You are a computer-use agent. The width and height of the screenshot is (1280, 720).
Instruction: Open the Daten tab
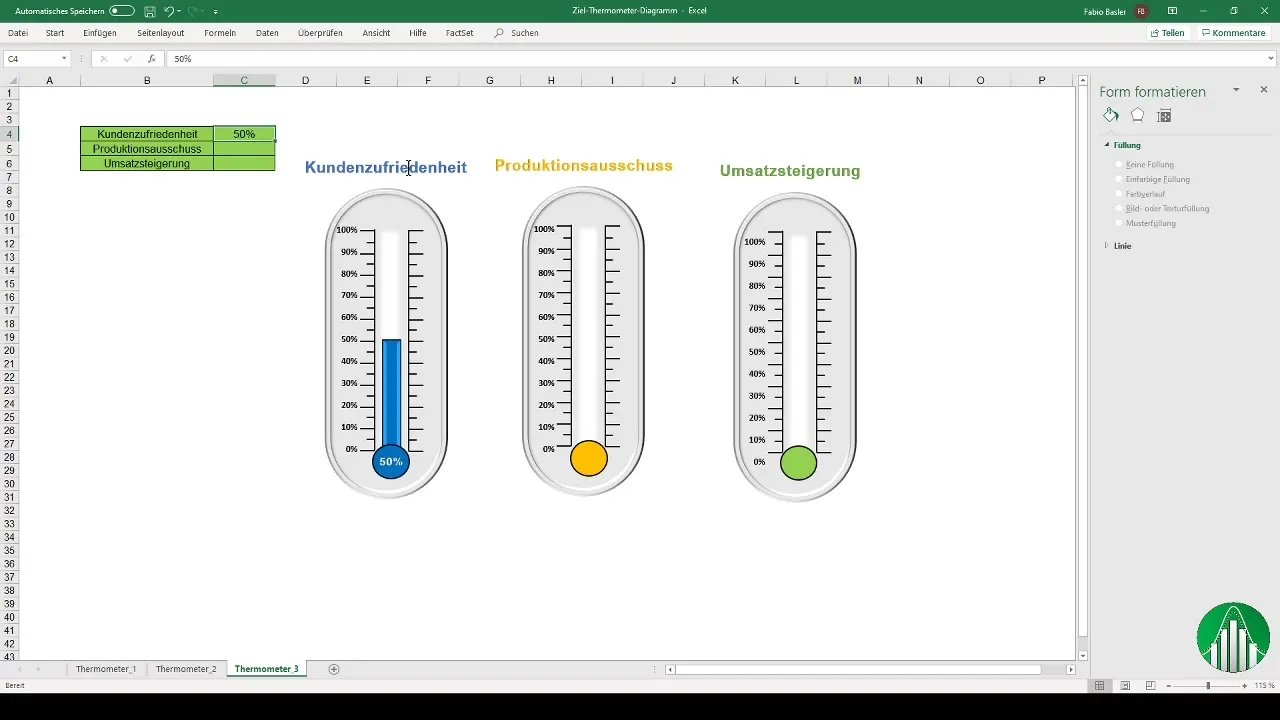pyautogui.click(x=267, y=33)
